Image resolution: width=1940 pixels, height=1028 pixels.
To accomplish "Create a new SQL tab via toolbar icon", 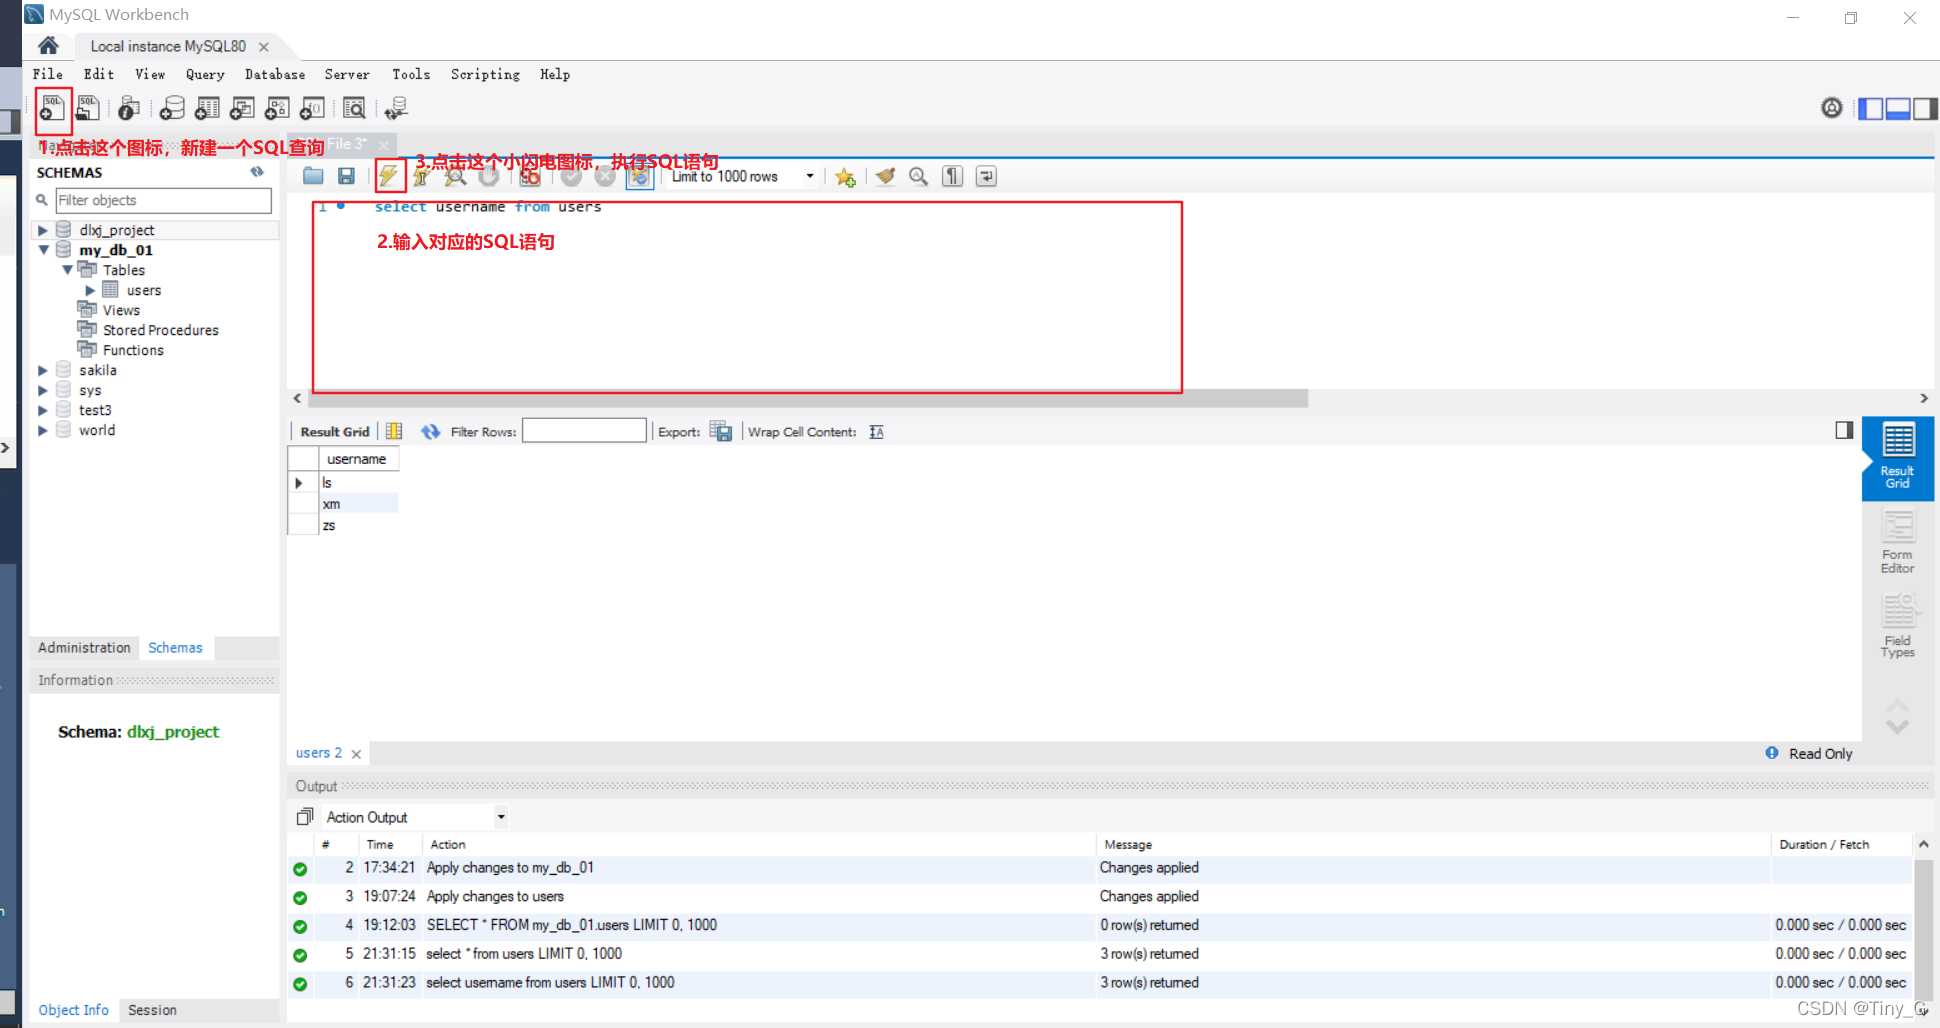I will click(53, 108).
